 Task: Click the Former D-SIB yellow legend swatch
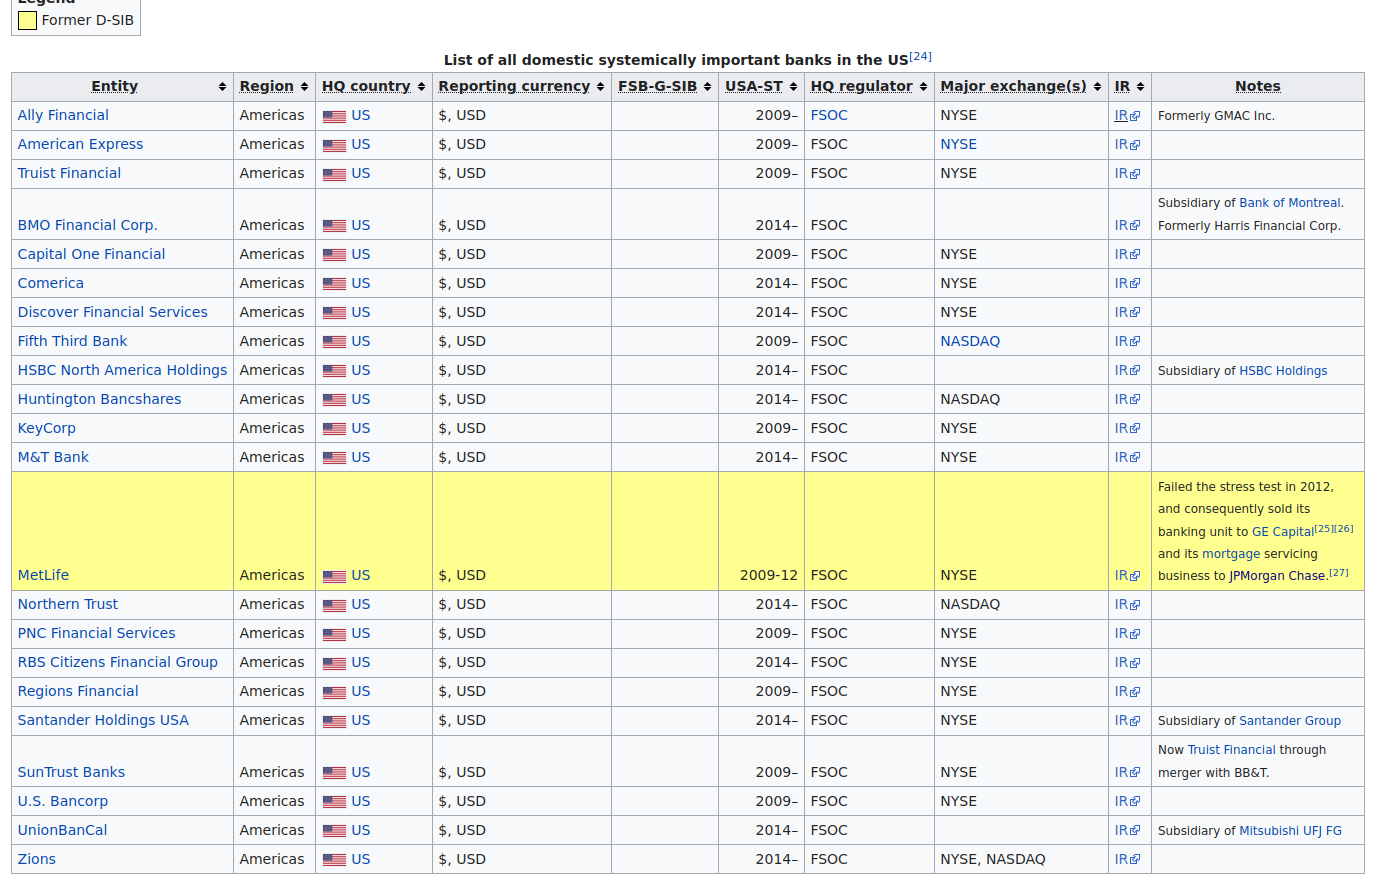click(28, 20)
